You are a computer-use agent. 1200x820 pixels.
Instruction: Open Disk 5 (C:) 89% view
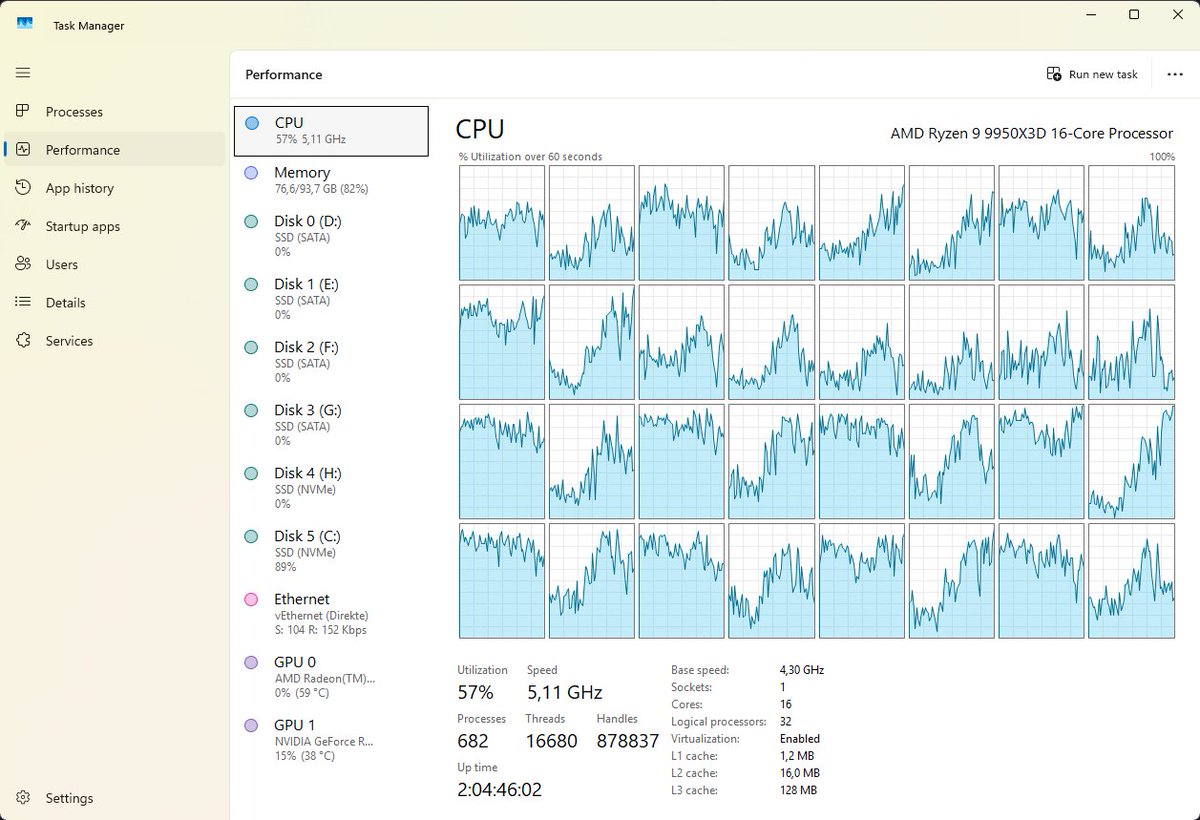(x=331, y=551)
